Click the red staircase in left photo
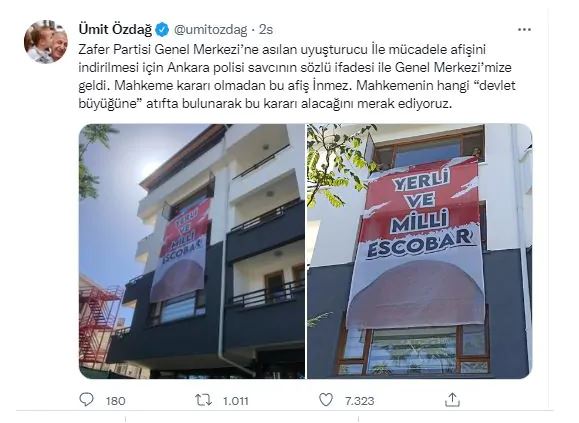 click(x=100, y=323)
